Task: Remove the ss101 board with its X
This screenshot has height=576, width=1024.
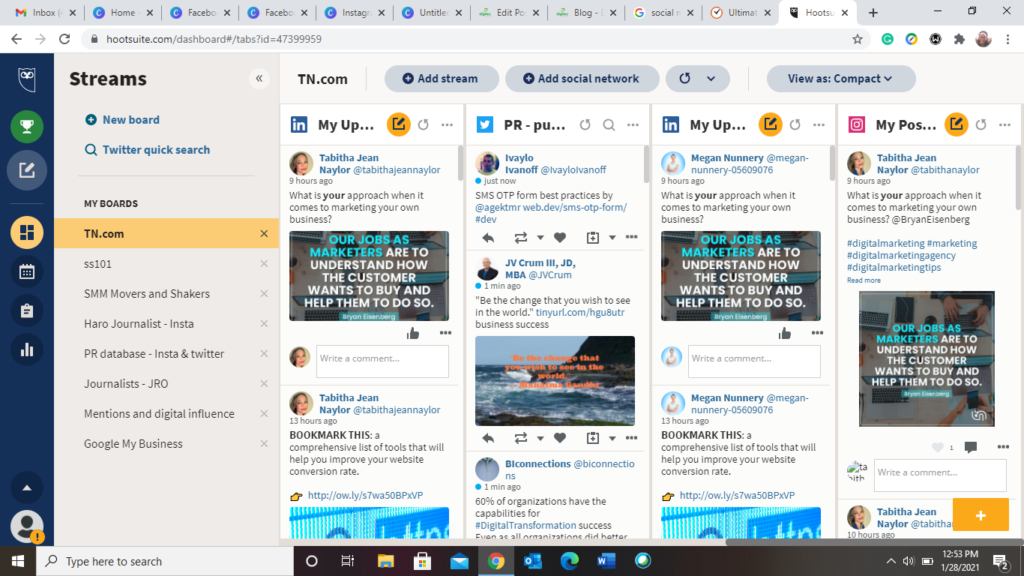Action: pyautogui.click(x=264, y=264)
